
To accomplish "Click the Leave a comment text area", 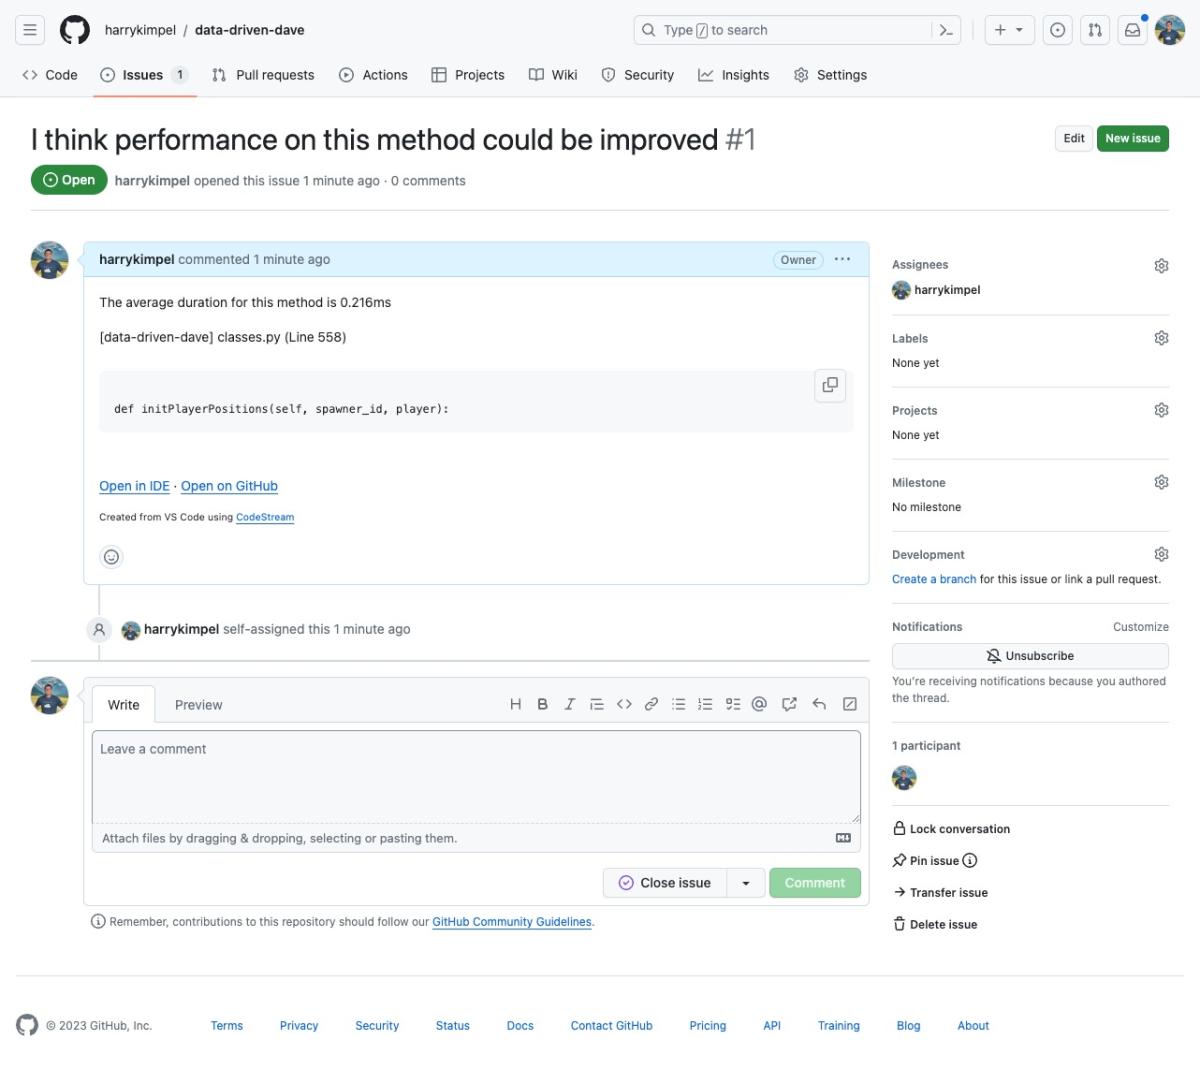I will (476, 776).
